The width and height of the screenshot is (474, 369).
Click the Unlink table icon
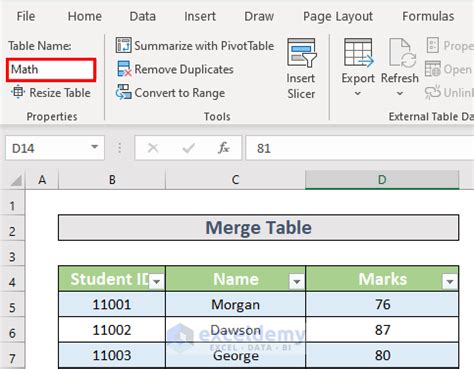tap(433, 92)
